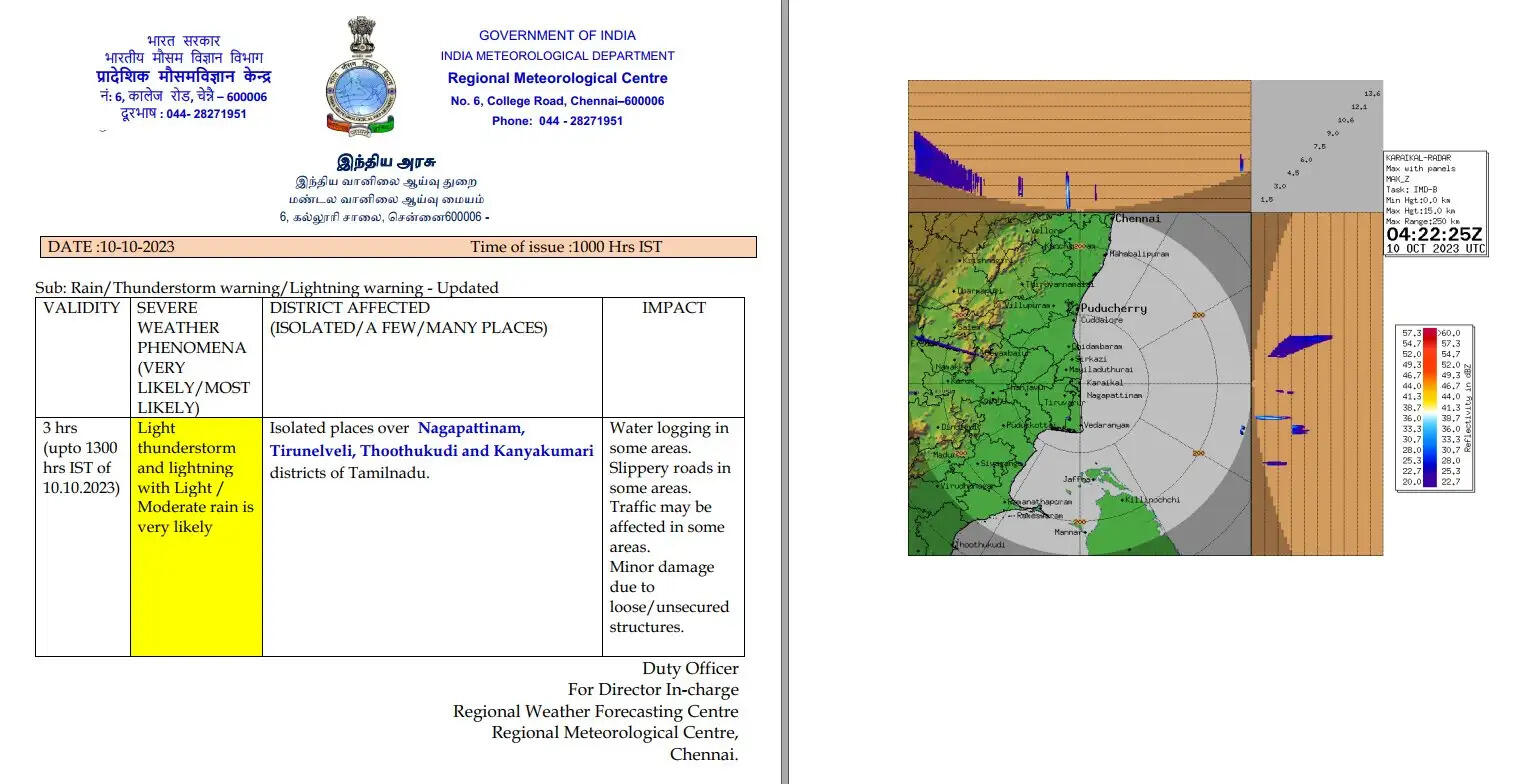
Task: Click the DATE :10-10-2023 text
Action: 111,247
